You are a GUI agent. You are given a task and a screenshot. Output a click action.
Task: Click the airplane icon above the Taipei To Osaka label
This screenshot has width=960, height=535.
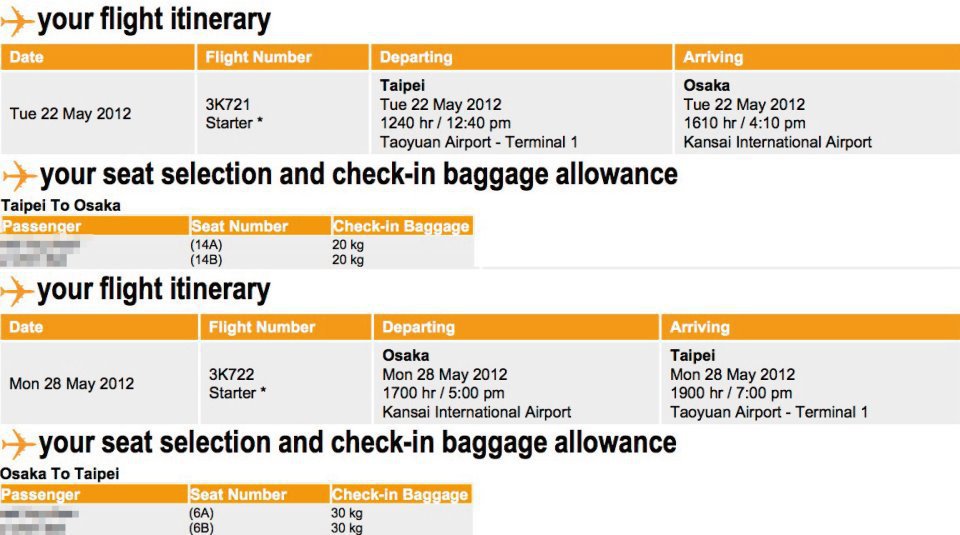click(x=18, y=177)
